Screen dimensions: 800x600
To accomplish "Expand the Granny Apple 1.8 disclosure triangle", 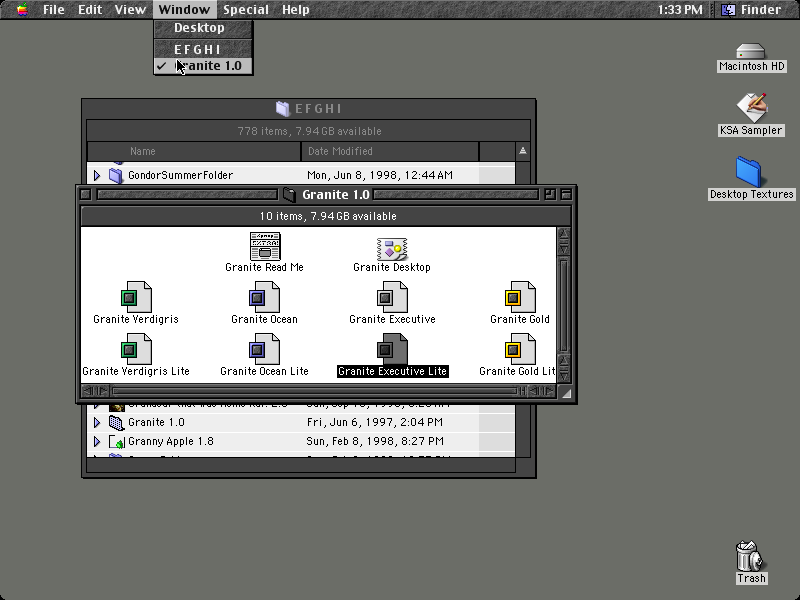I will [x=97, y=442].
